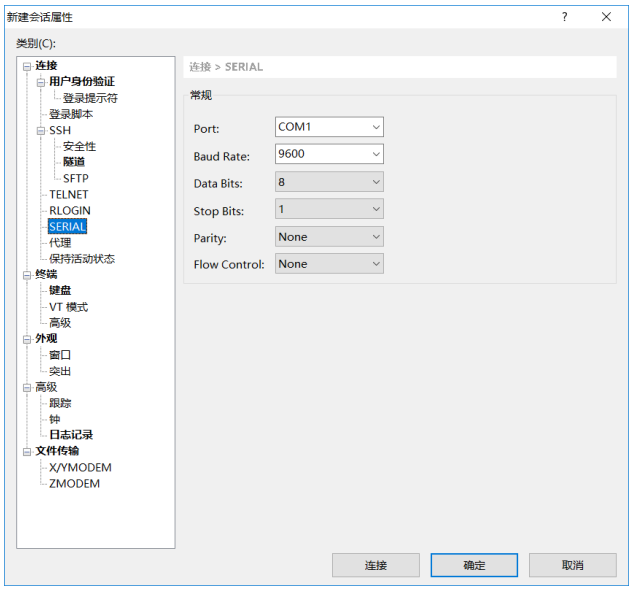Select 代理 tree item
The height and width of the screenshot is (591, 634).
60,243
